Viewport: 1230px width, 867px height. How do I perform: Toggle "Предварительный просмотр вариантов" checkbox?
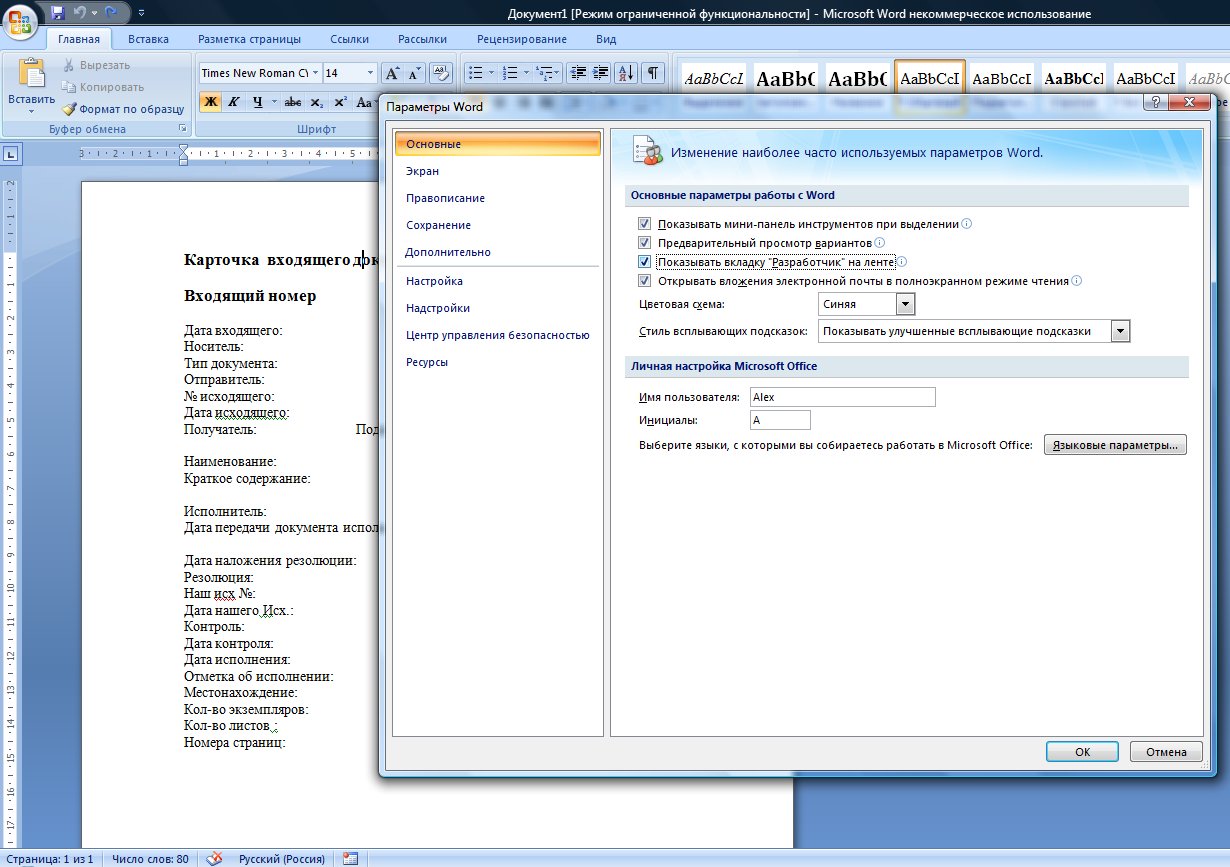tap(645, 243)
